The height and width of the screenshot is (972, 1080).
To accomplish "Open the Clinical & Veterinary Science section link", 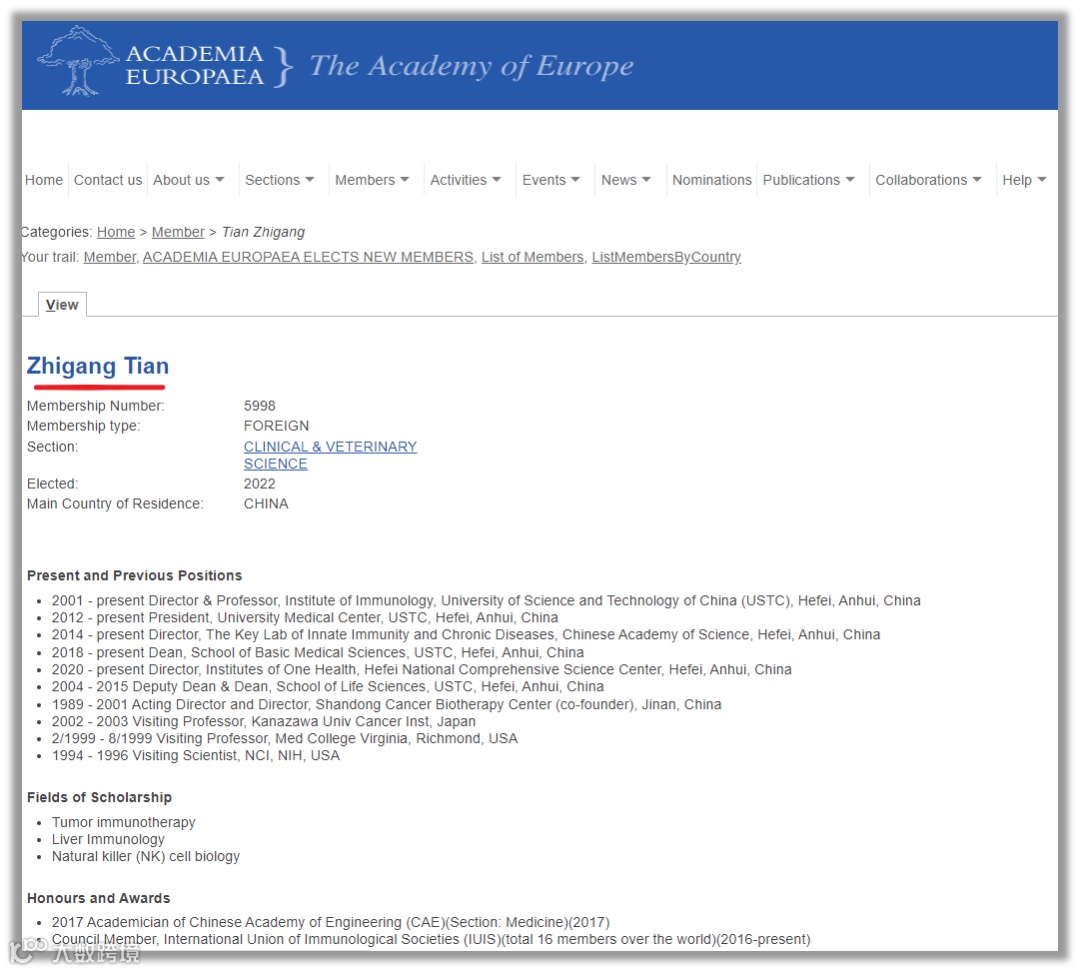I will tap(330, 455).
